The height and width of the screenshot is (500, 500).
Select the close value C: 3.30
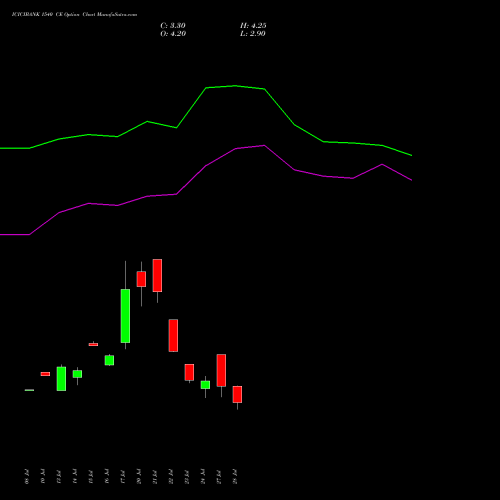173,26
